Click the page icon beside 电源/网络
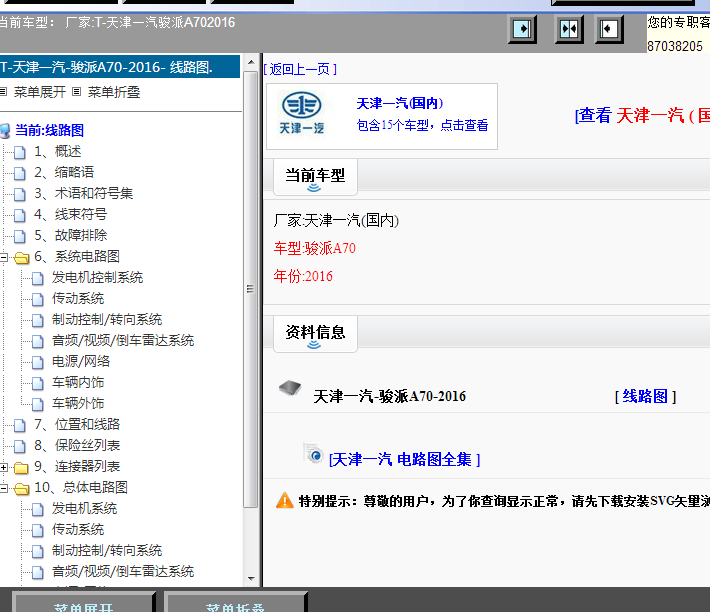This screenshot has height=612, width=710. 38,362
